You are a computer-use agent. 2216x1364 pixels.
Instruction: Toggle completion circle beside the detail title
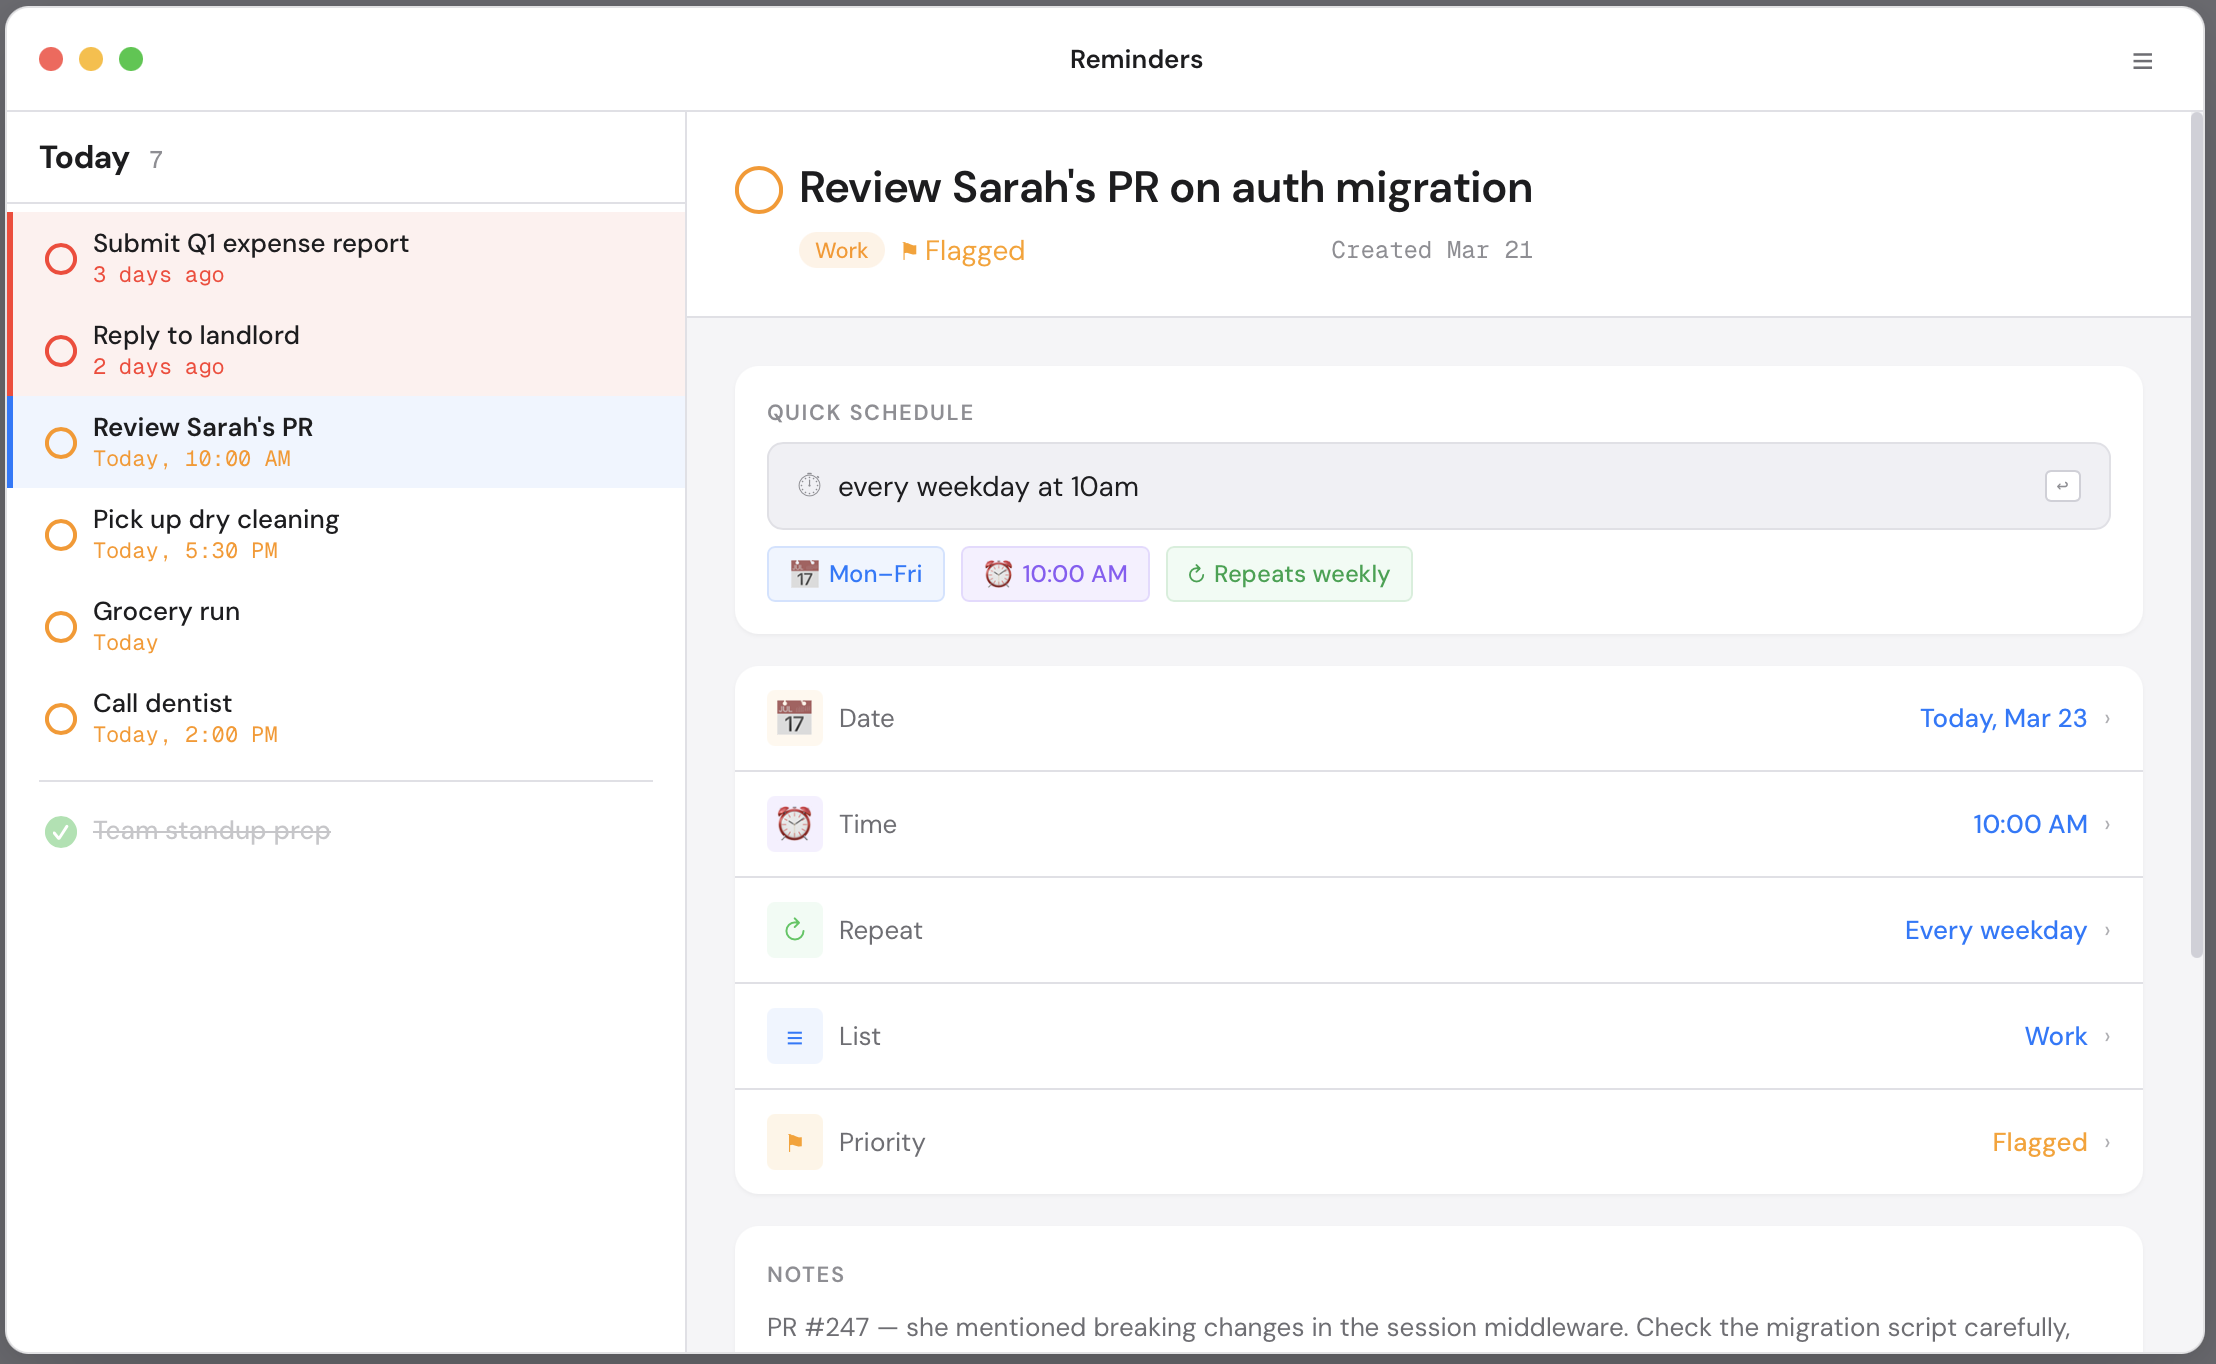click(x=758, y=189)
